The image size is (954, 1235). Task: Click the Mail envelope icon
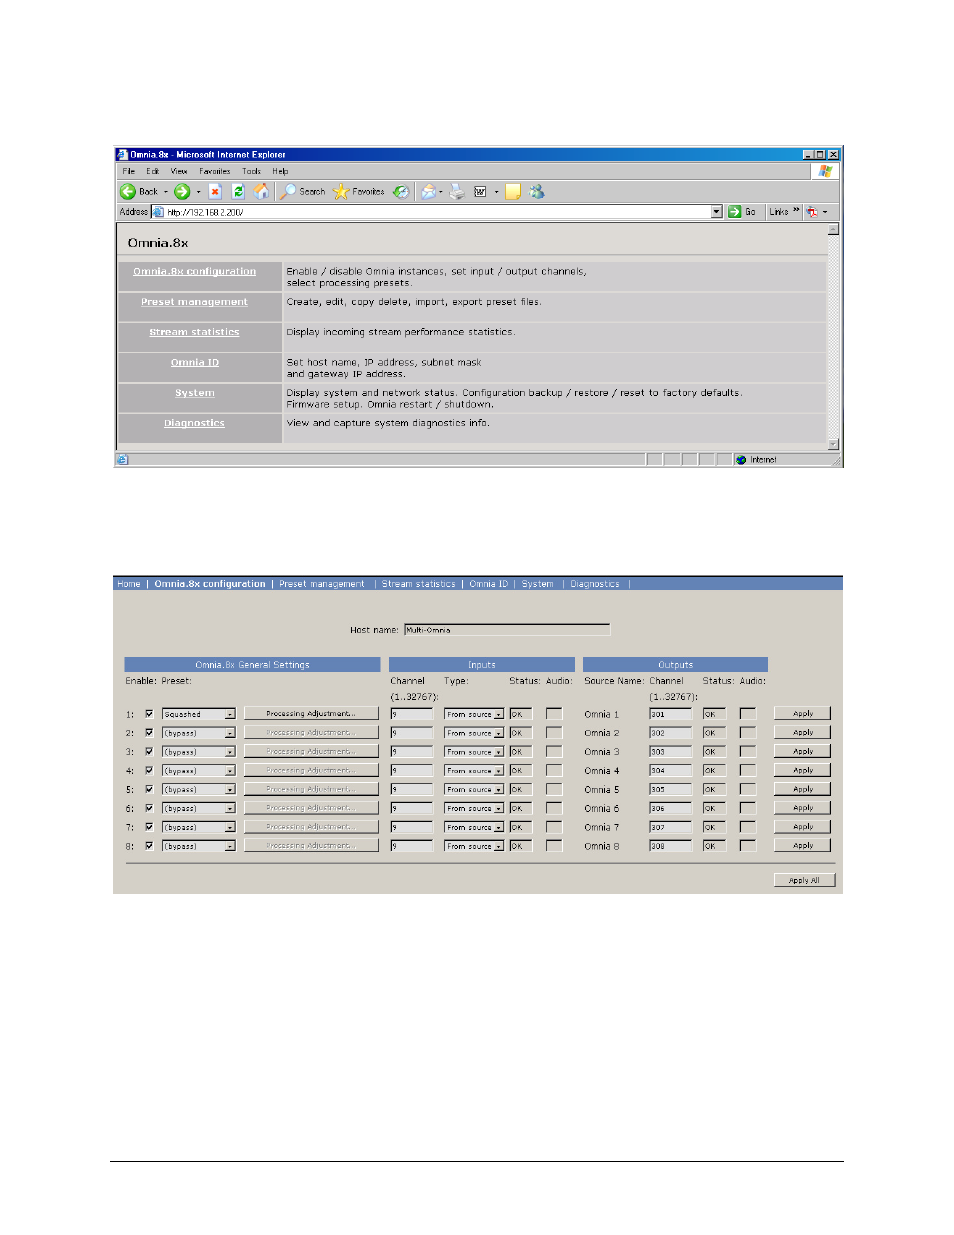[428, 192]
